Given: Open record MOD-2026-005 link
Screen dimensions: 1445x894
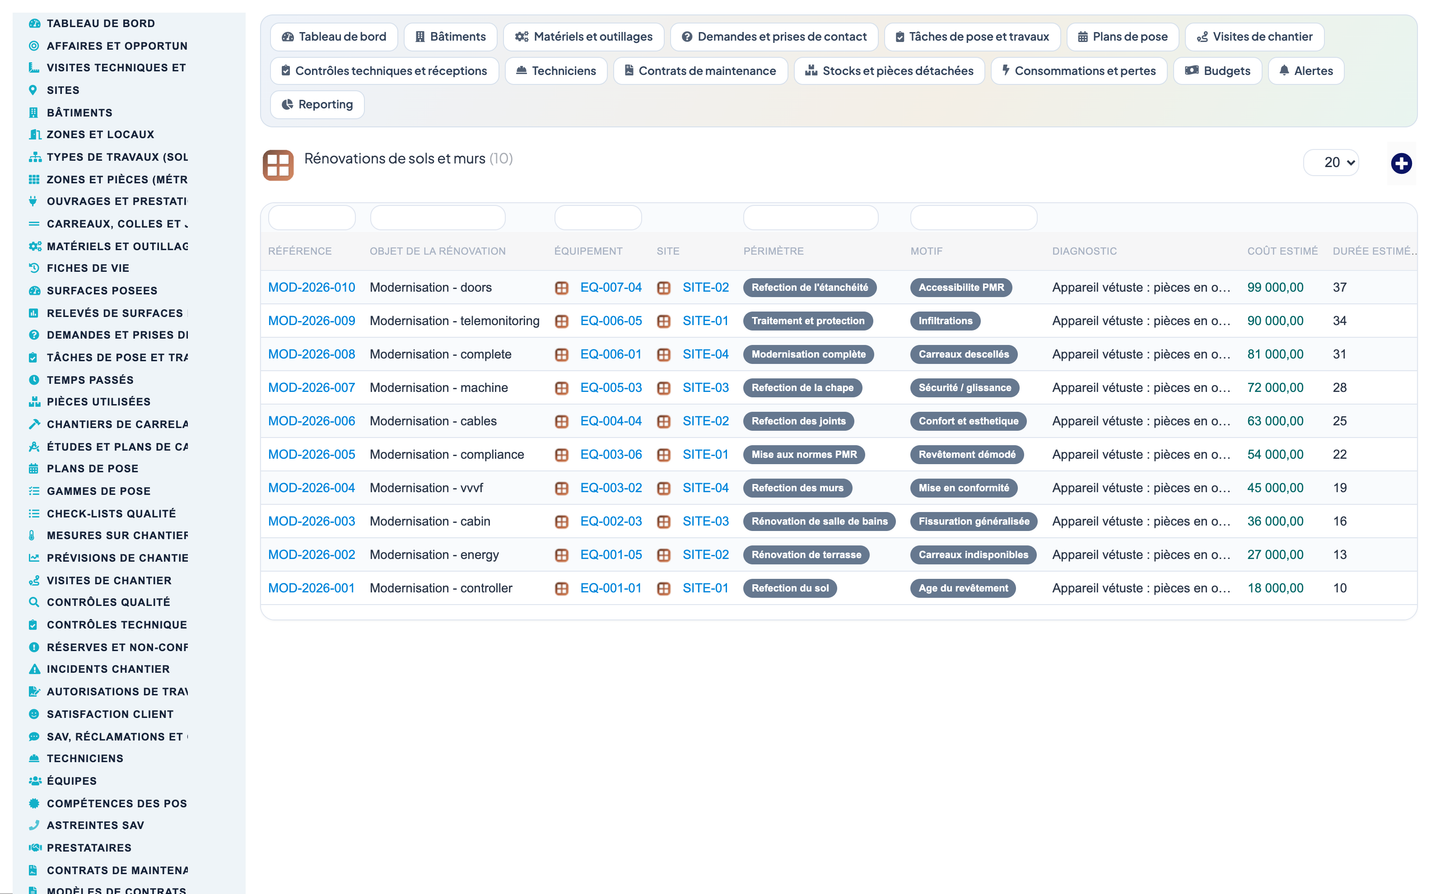Looking at the screenshot, I should pos(311,454).
